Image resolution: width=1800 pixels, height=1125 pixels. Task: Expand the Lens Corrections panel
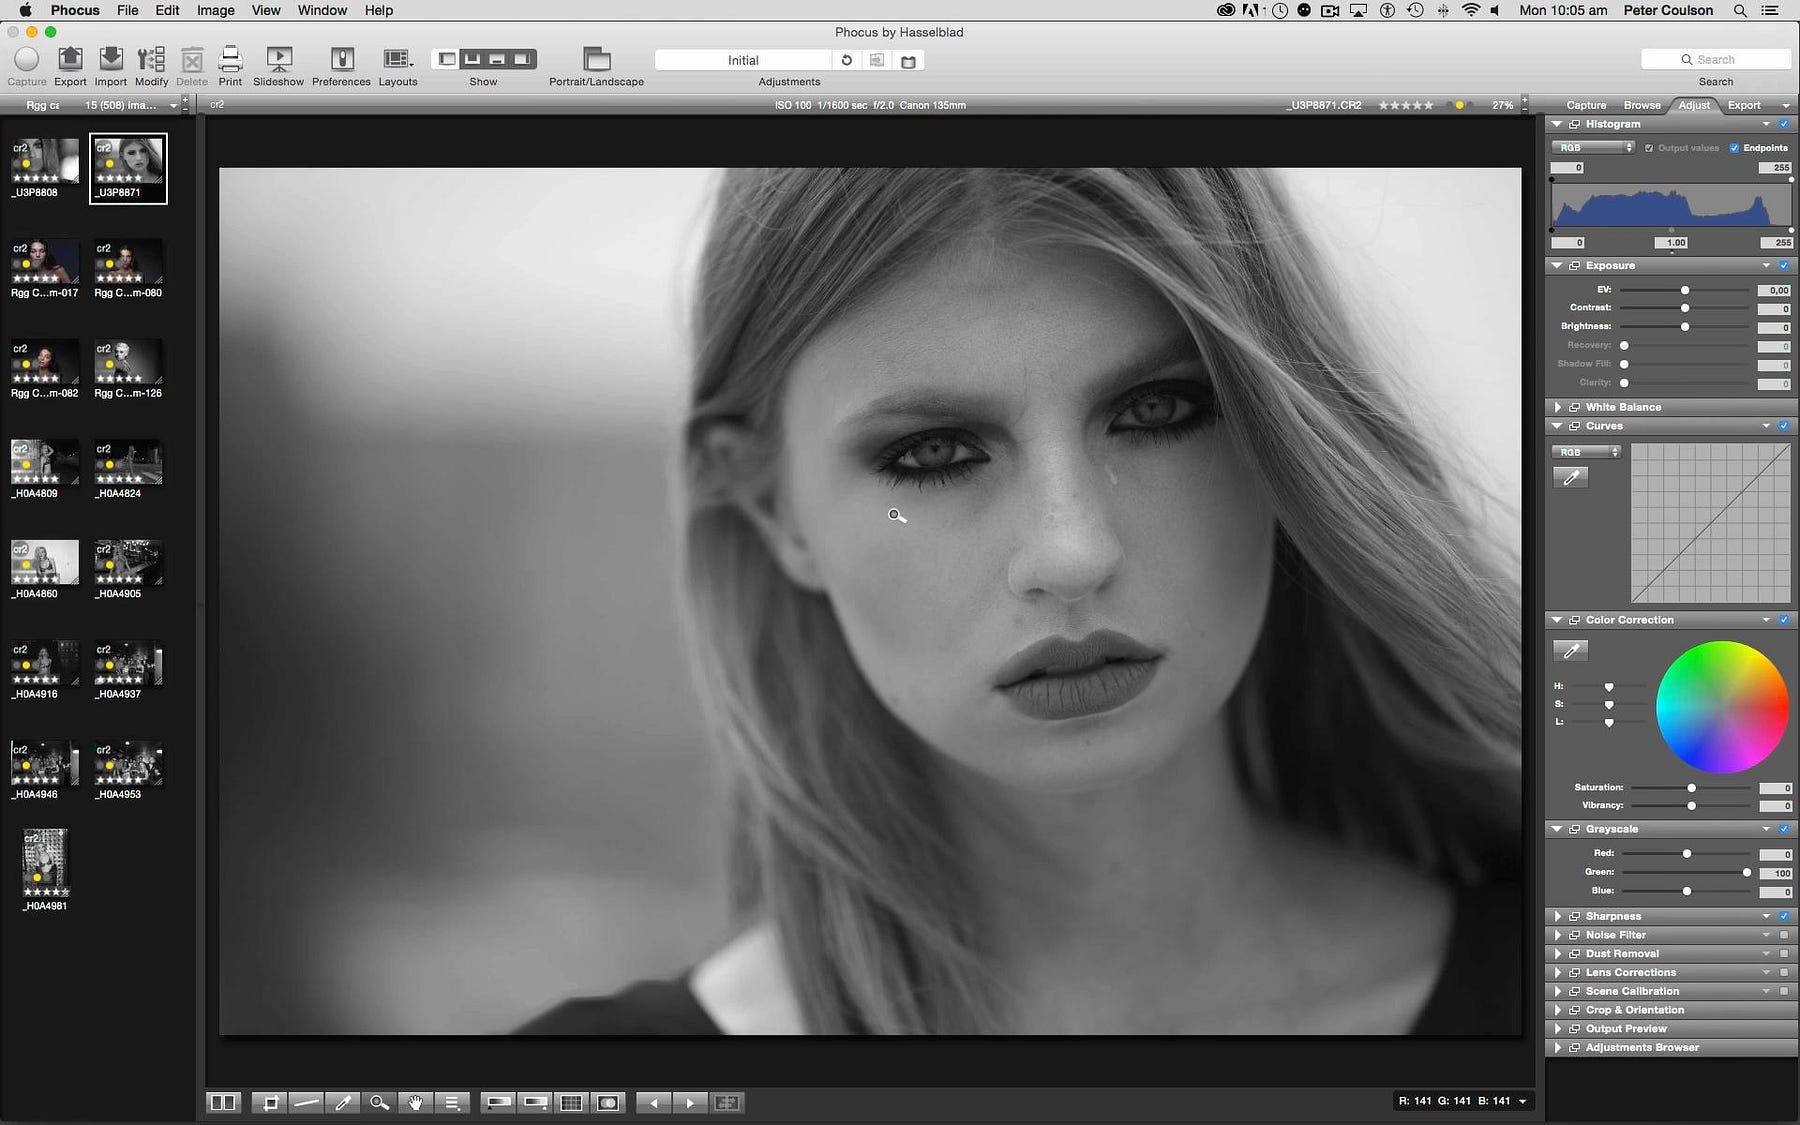(1558, 972)
